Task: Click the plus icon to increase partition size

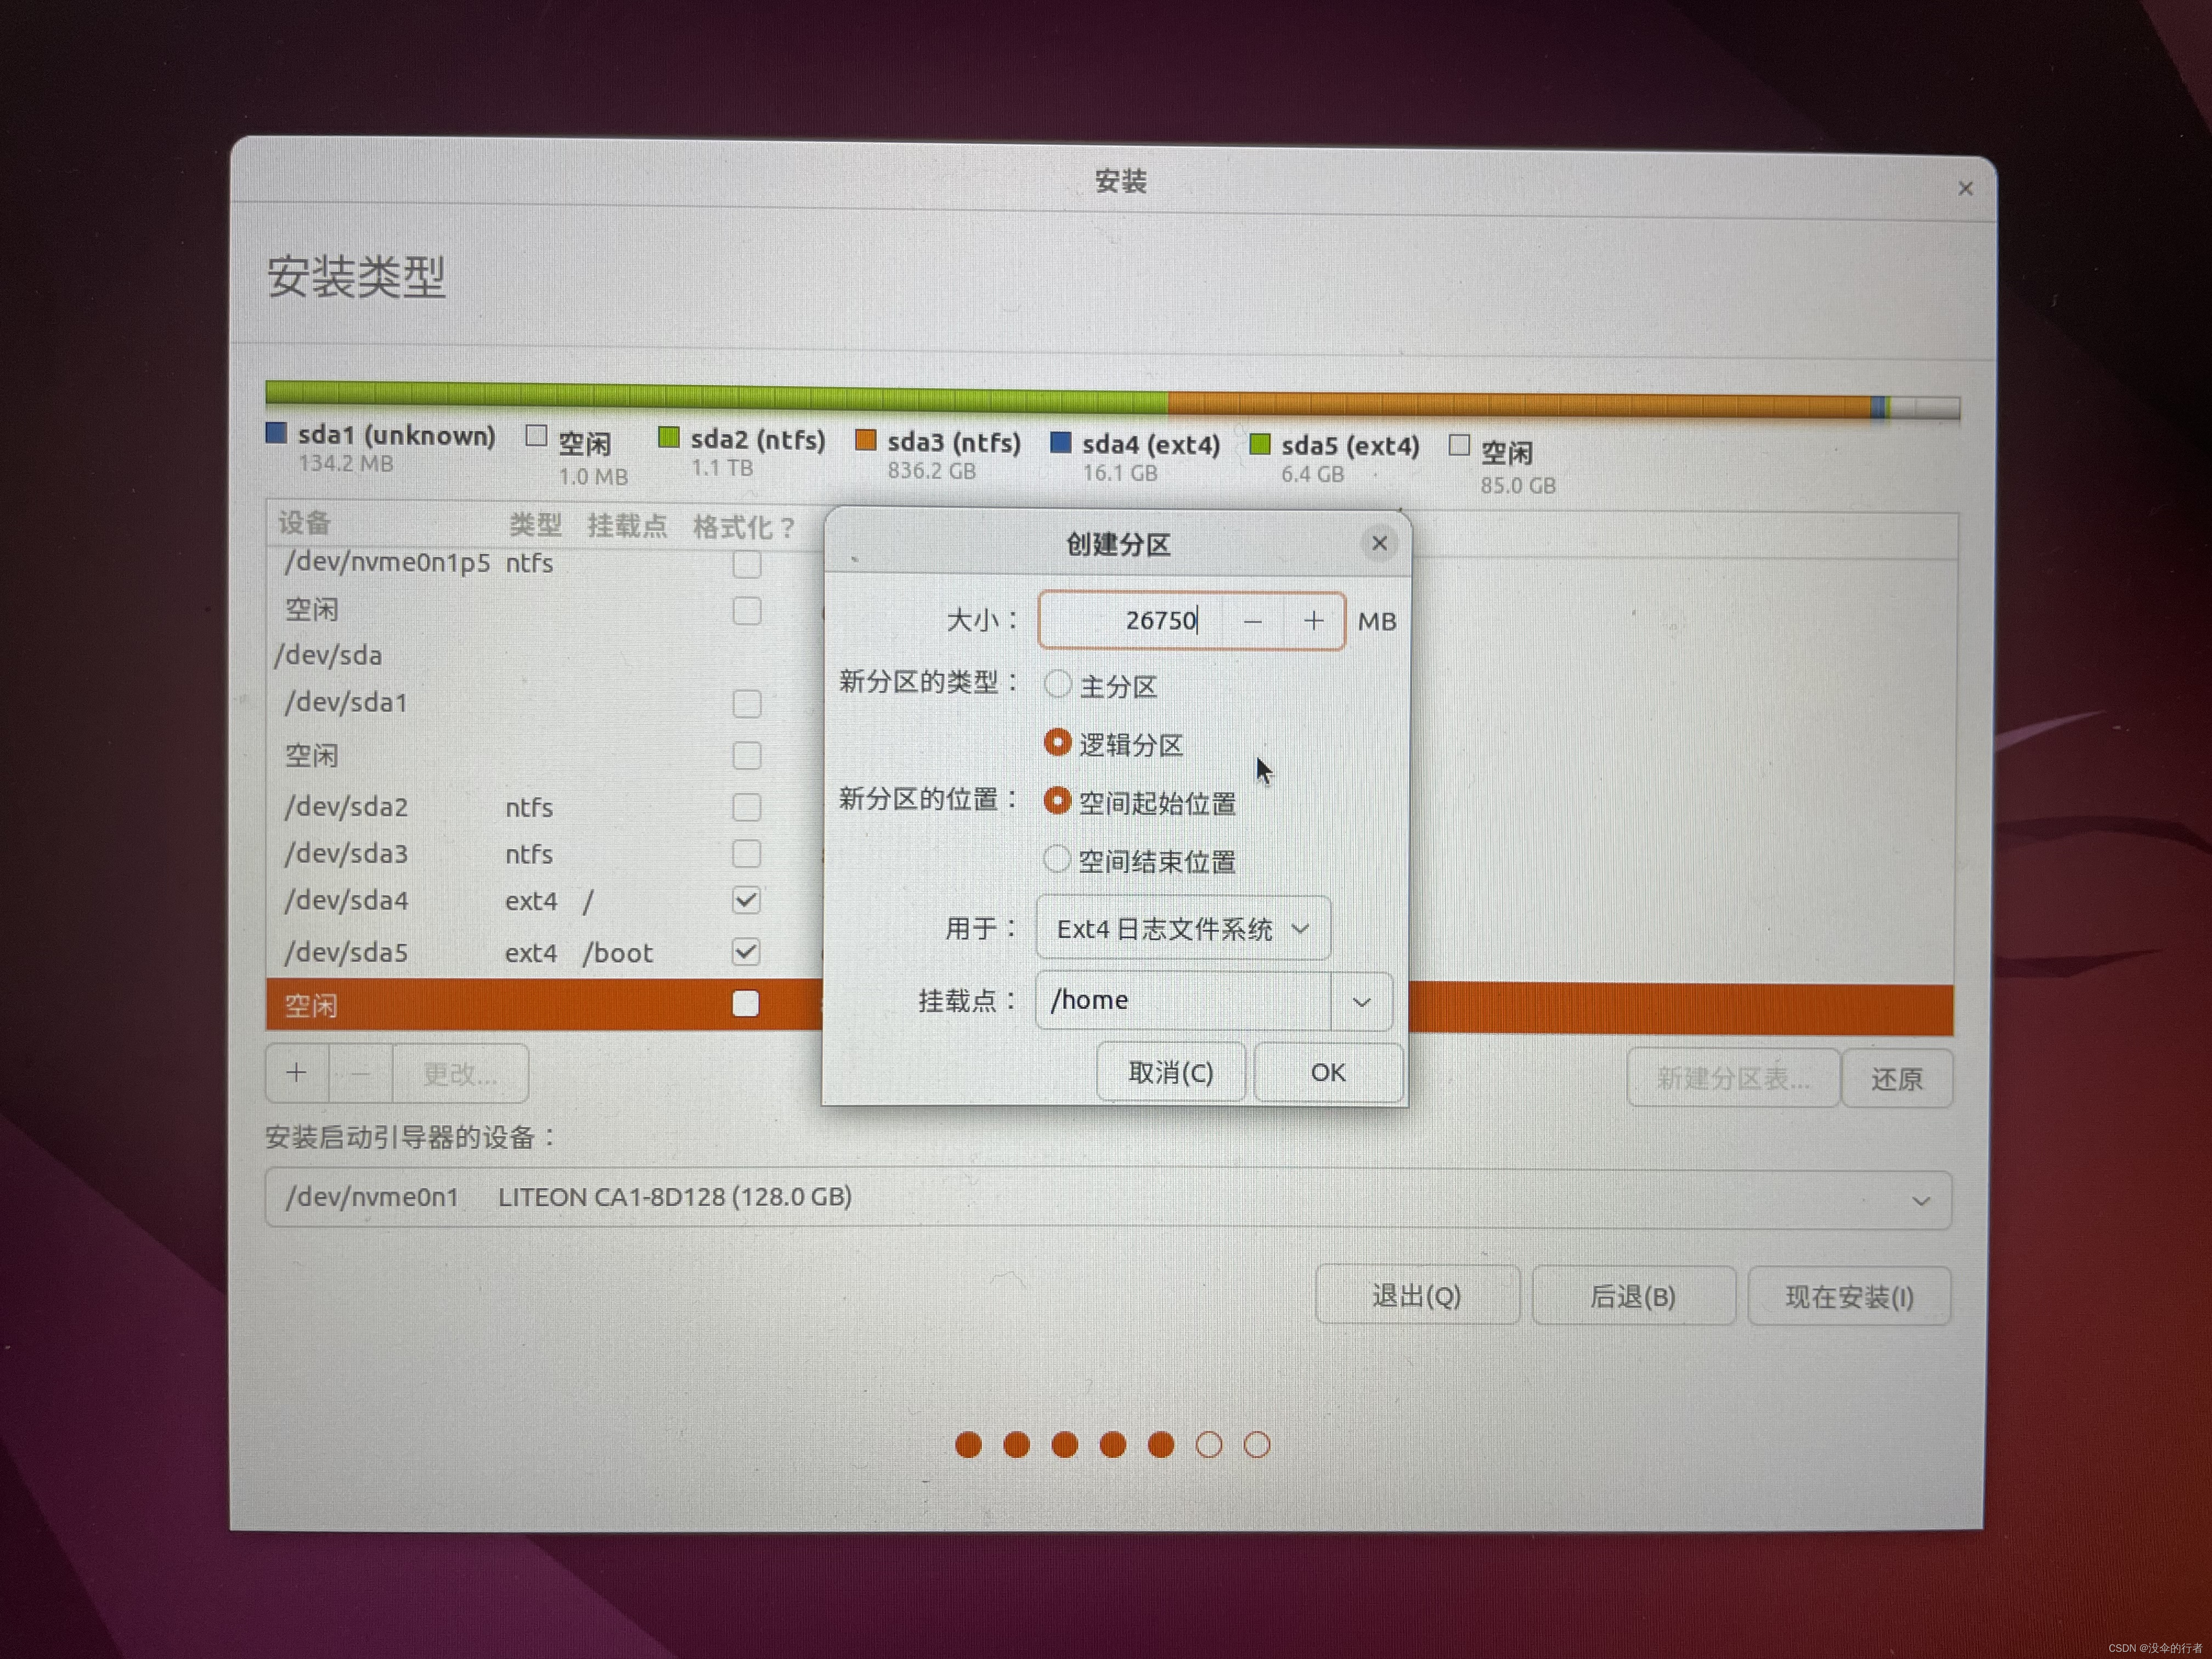Action: [1313, 621]
